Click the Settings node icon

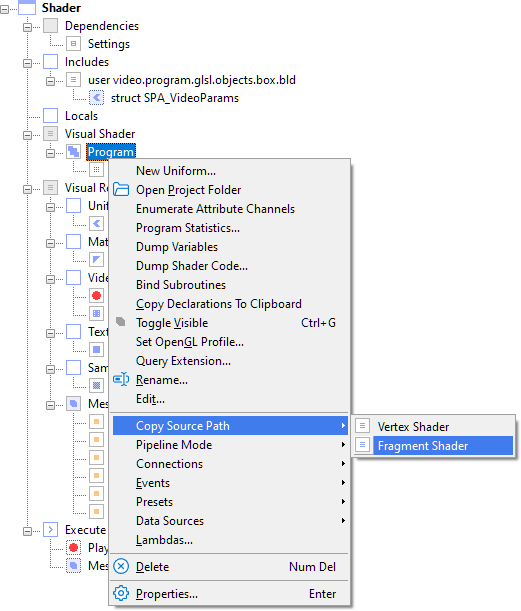coord(73,44)
